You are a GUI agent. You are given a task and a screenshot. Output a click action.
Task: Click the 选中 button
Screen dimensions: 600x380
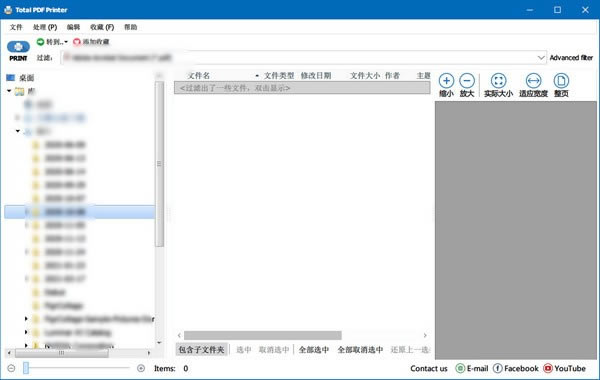click(x=243, y=349)
